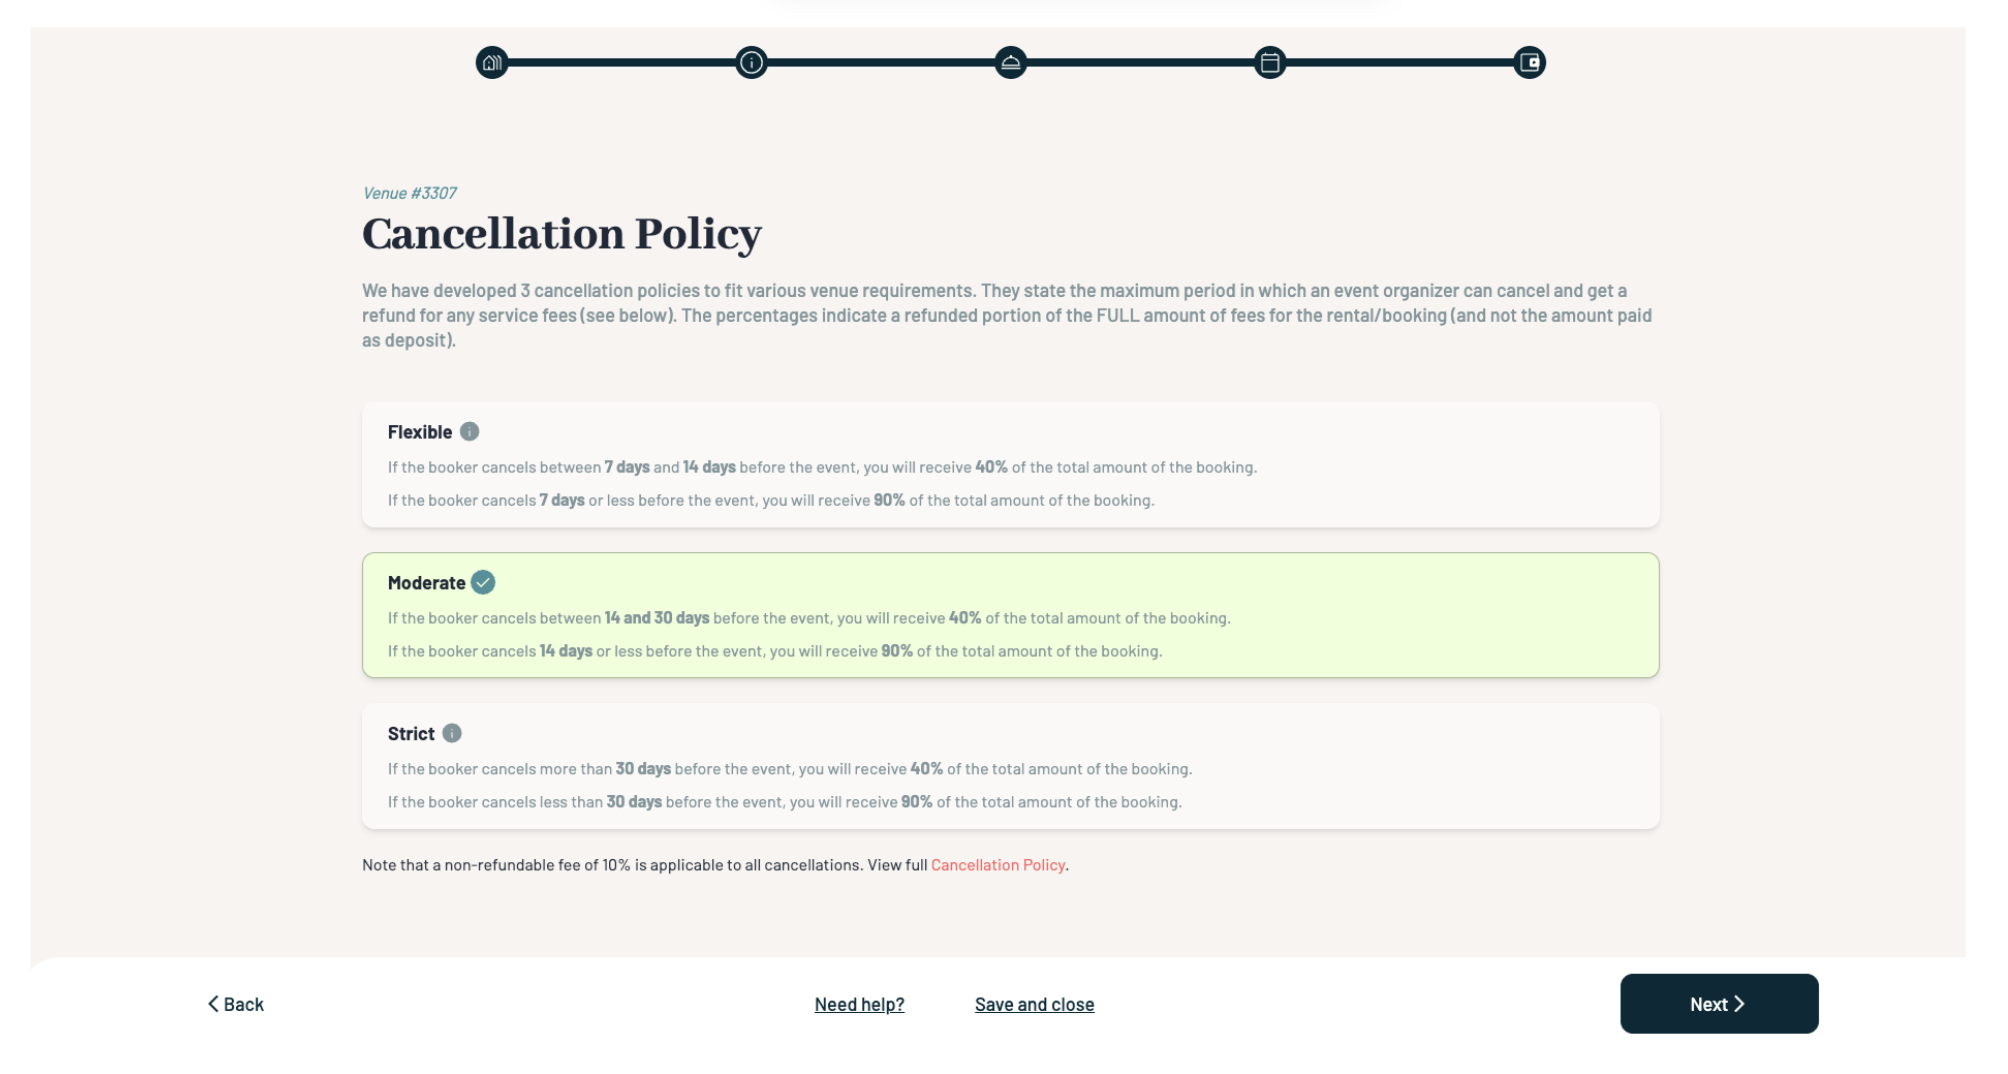Select the Moderate cancellation policy card
2008x1074 pixels.
1010,616
